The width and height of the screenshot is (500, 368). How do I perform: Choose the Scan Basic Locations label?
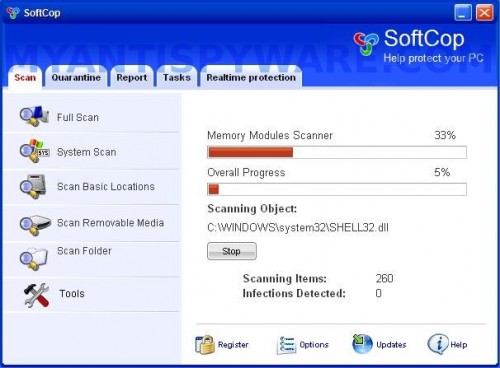[x=106, y=186]
